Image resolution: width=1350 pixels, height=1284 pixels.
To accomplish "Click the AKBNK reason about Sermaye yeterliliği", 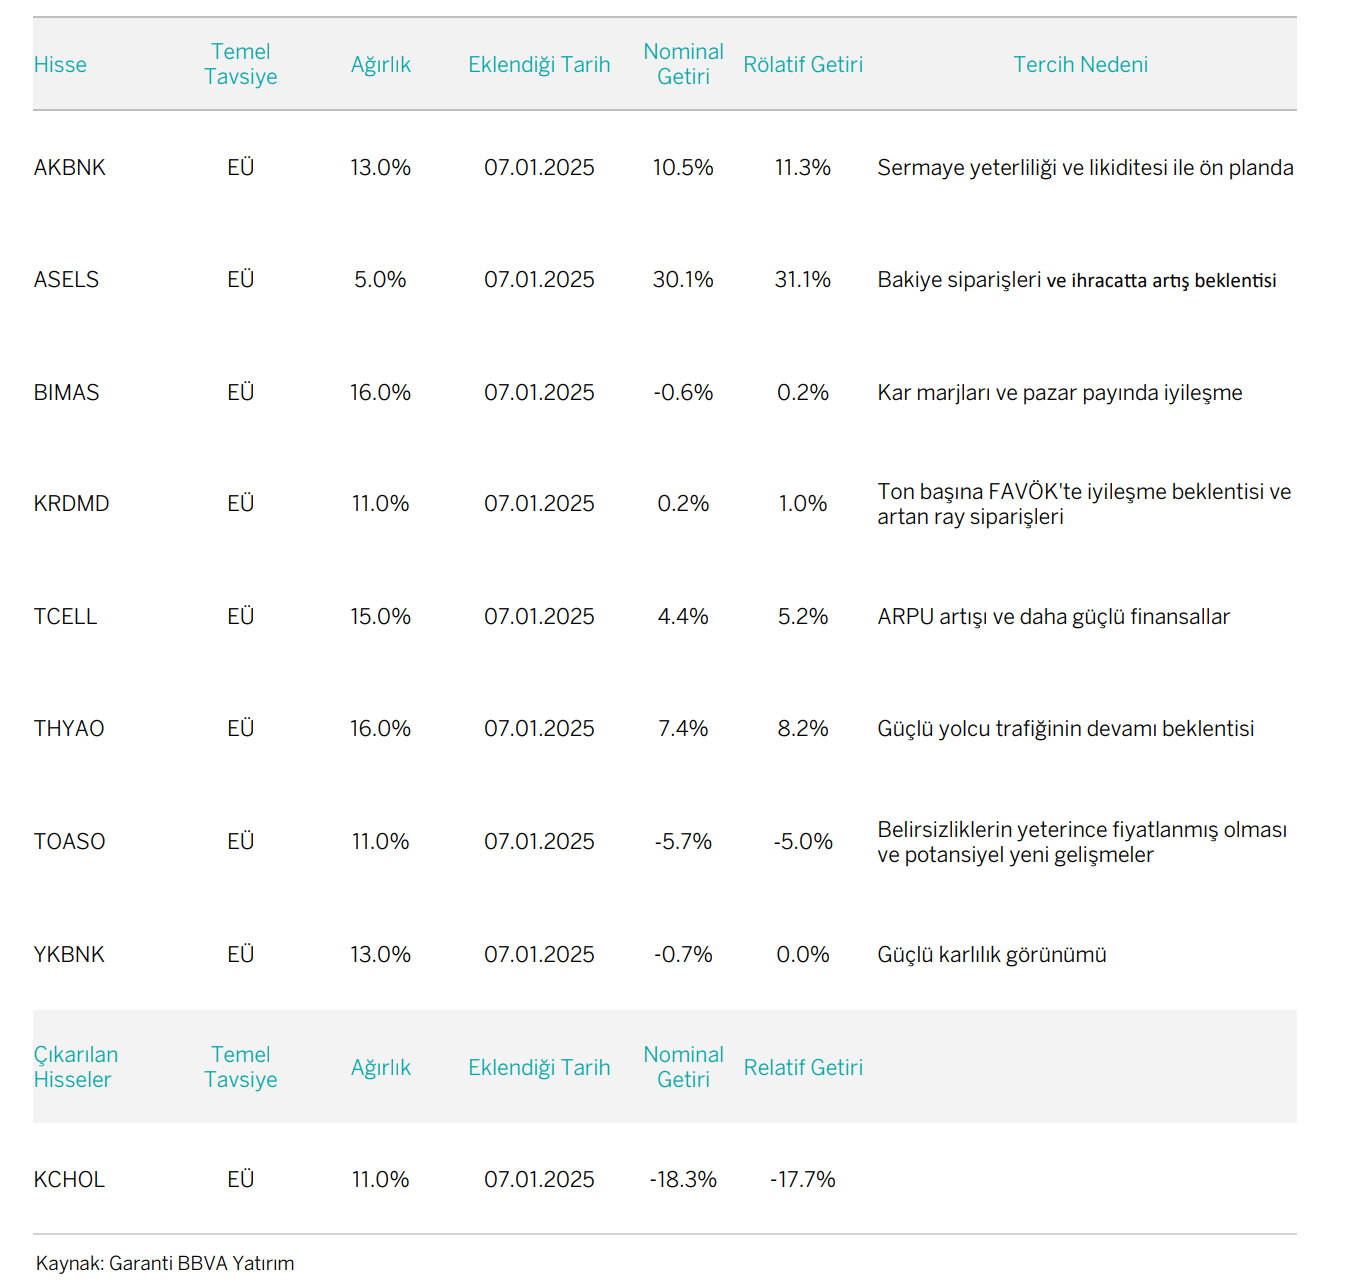I will pos(1085,168).
